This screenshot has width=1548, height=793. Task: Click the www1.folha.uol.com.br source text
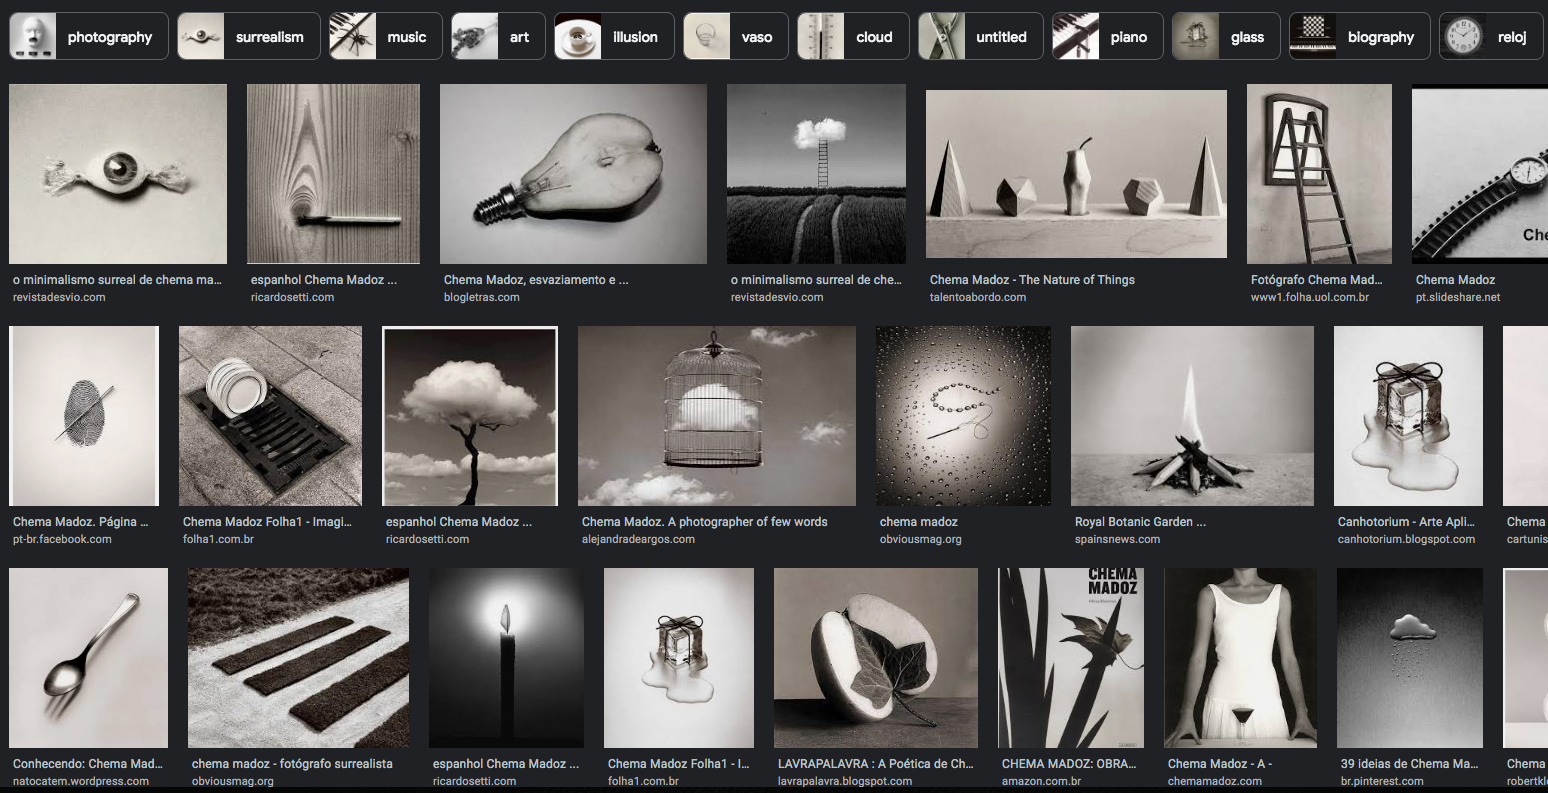1310,297
